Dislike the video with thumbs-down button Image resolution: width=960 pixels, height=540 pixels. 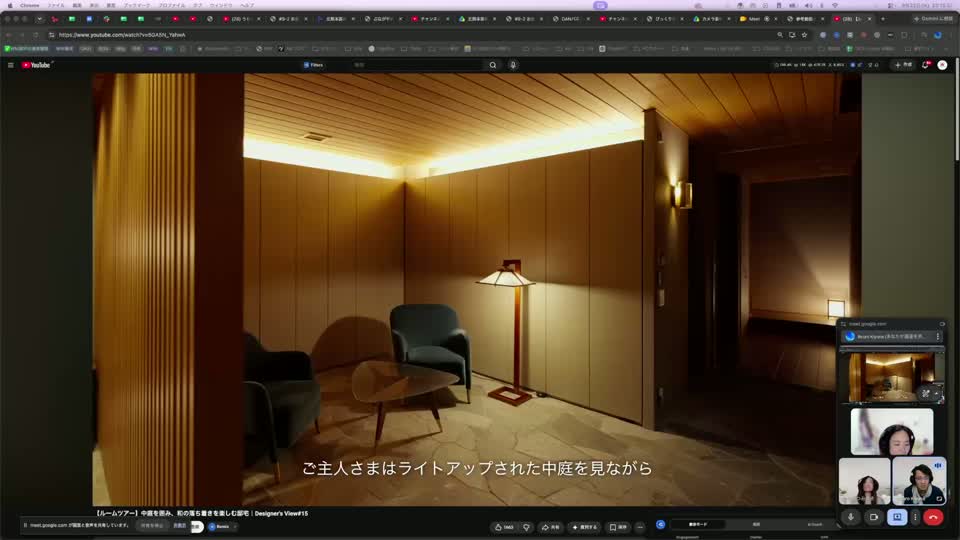[x=526, y=527]
